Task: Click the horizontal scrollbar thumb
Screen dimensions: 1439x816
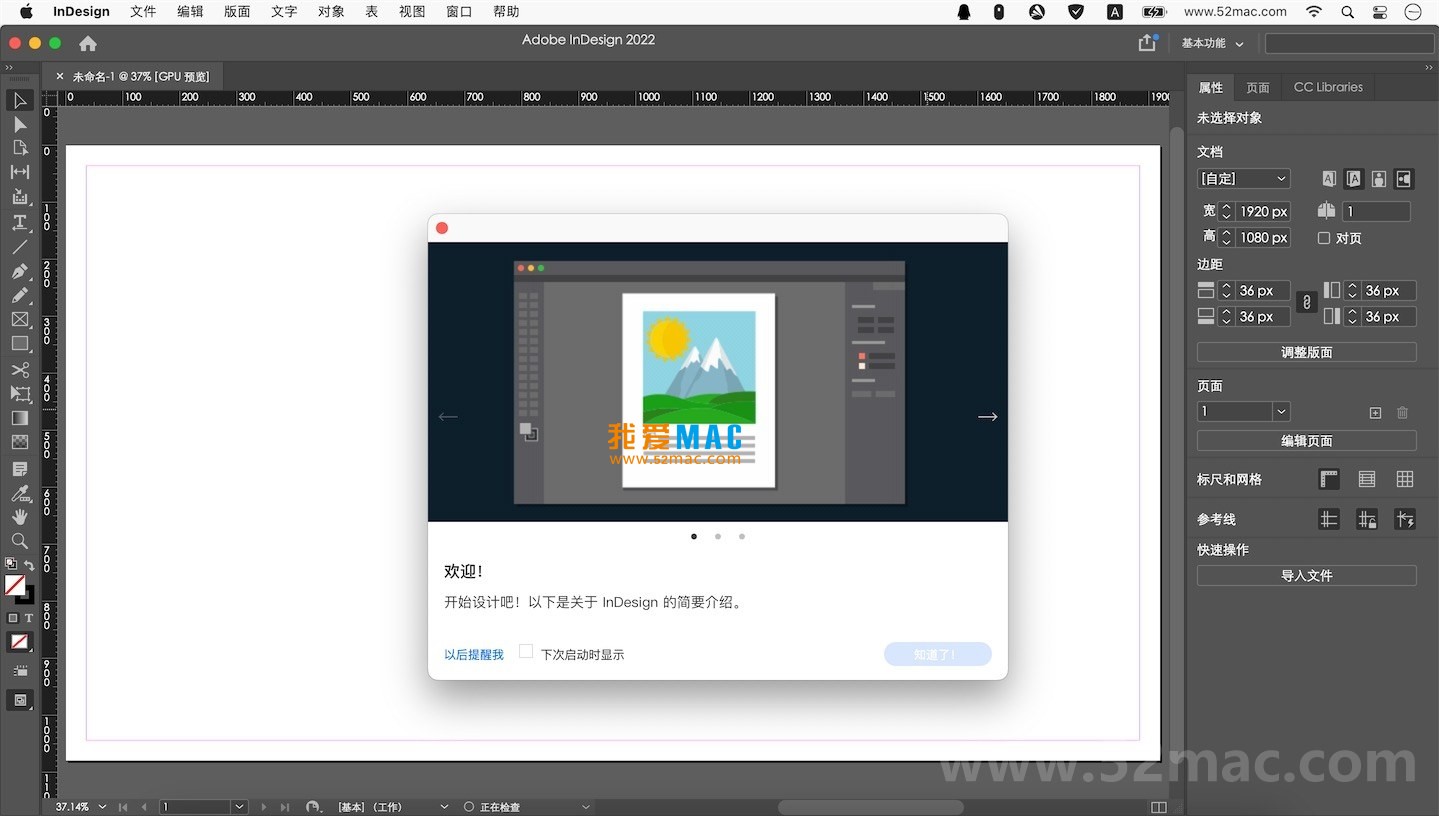Action: (x=870, y=807)
